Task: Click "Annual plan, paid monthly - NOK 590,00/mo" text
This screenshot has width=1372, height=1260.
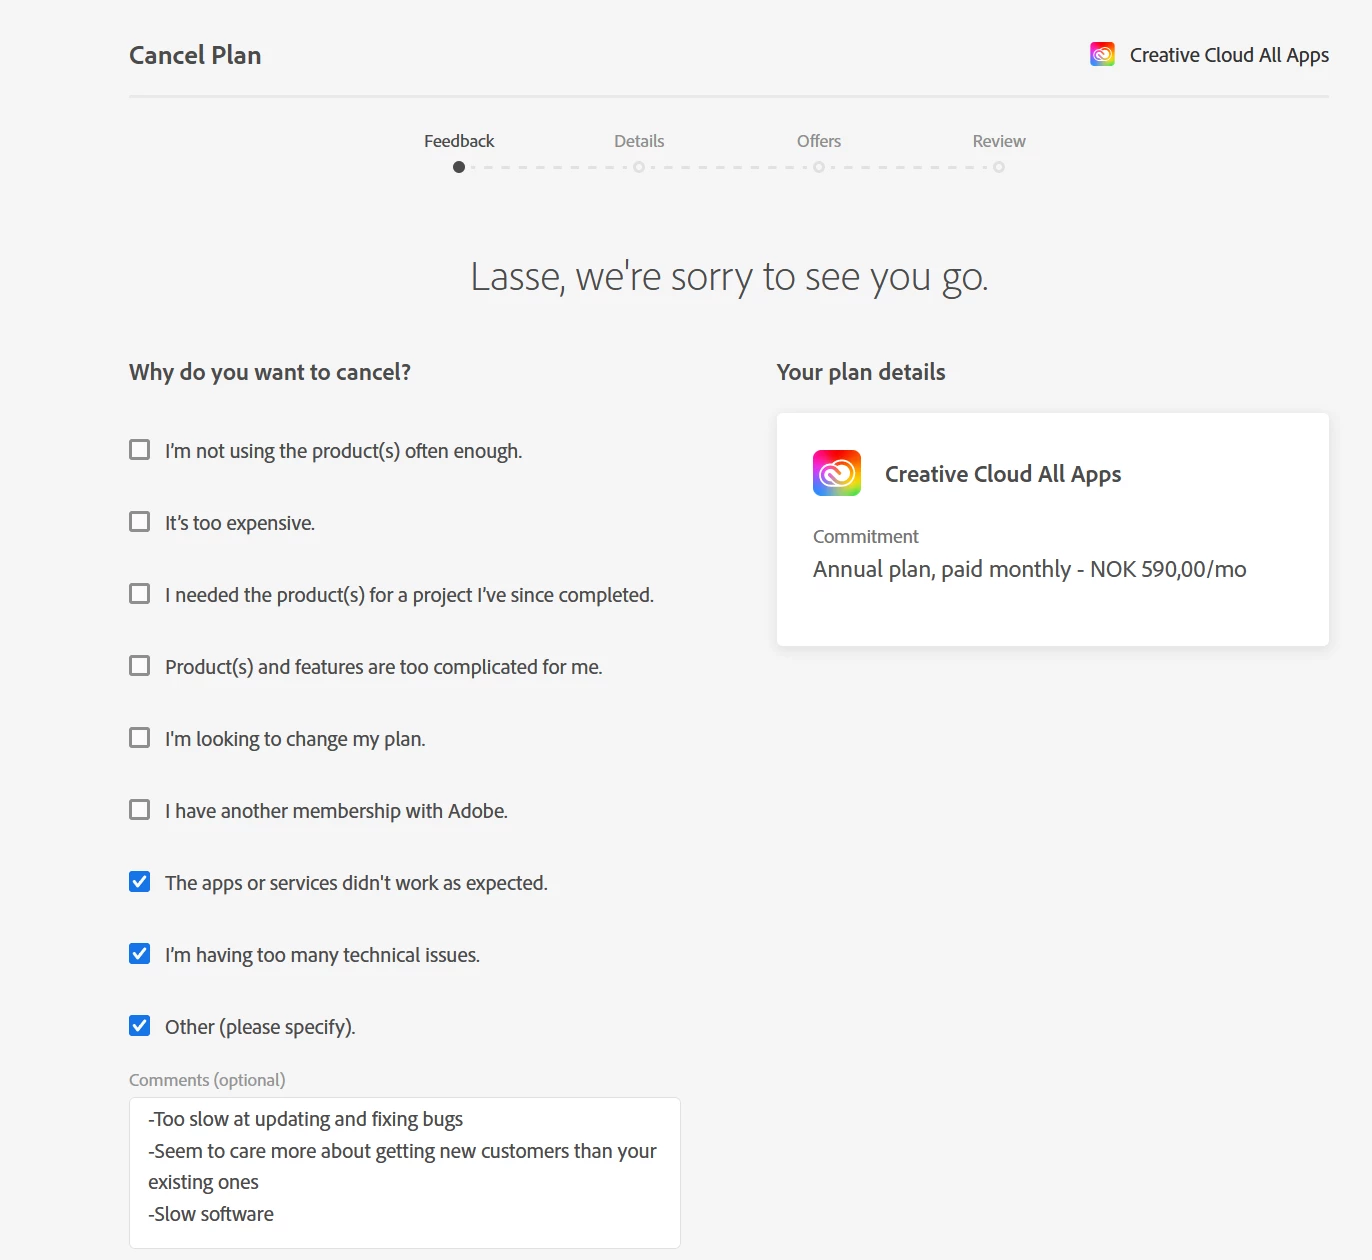Action: coord(1030,569)
